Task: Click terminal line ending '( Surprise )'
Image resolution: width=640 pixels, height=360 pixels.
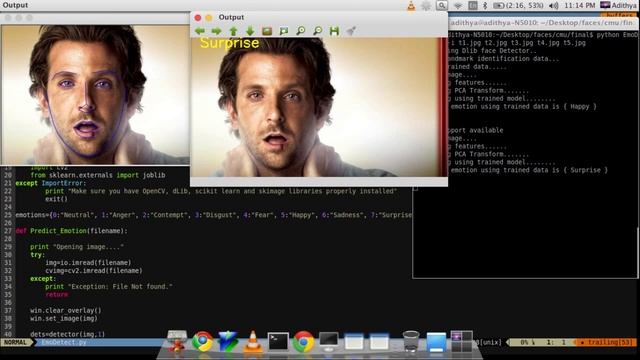Action: pyautogui.click(x=528, y=170)
